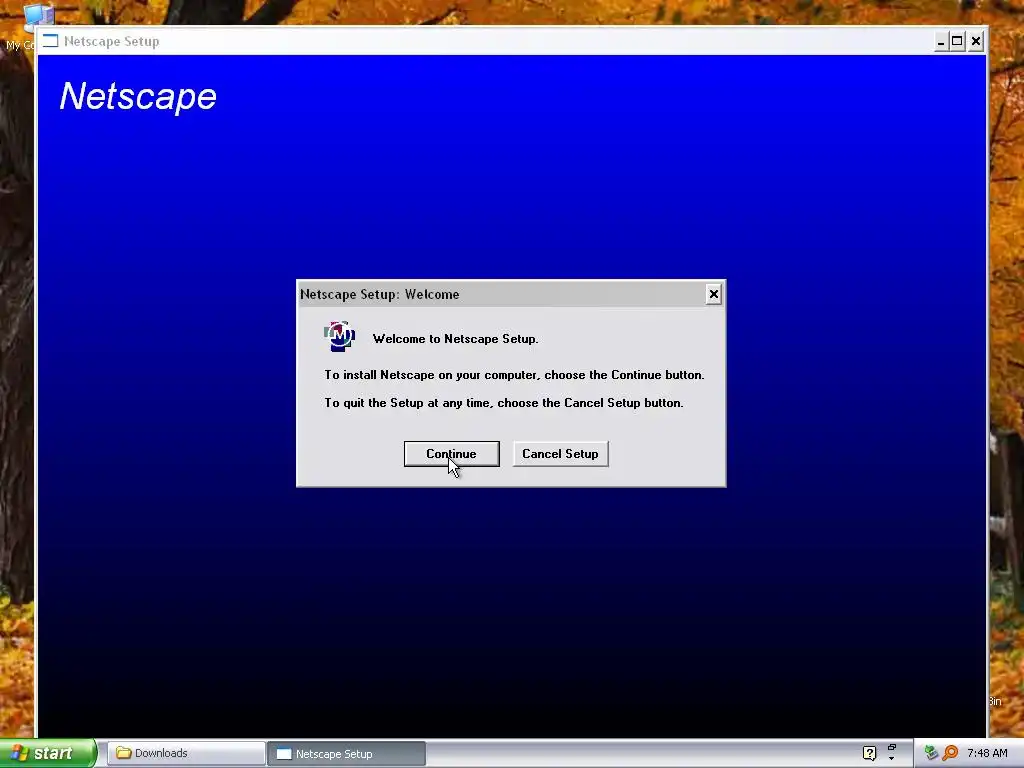Close the Netscape Setup: Welcome dialog
1024x768 pixels.
[x=713, y=295]
